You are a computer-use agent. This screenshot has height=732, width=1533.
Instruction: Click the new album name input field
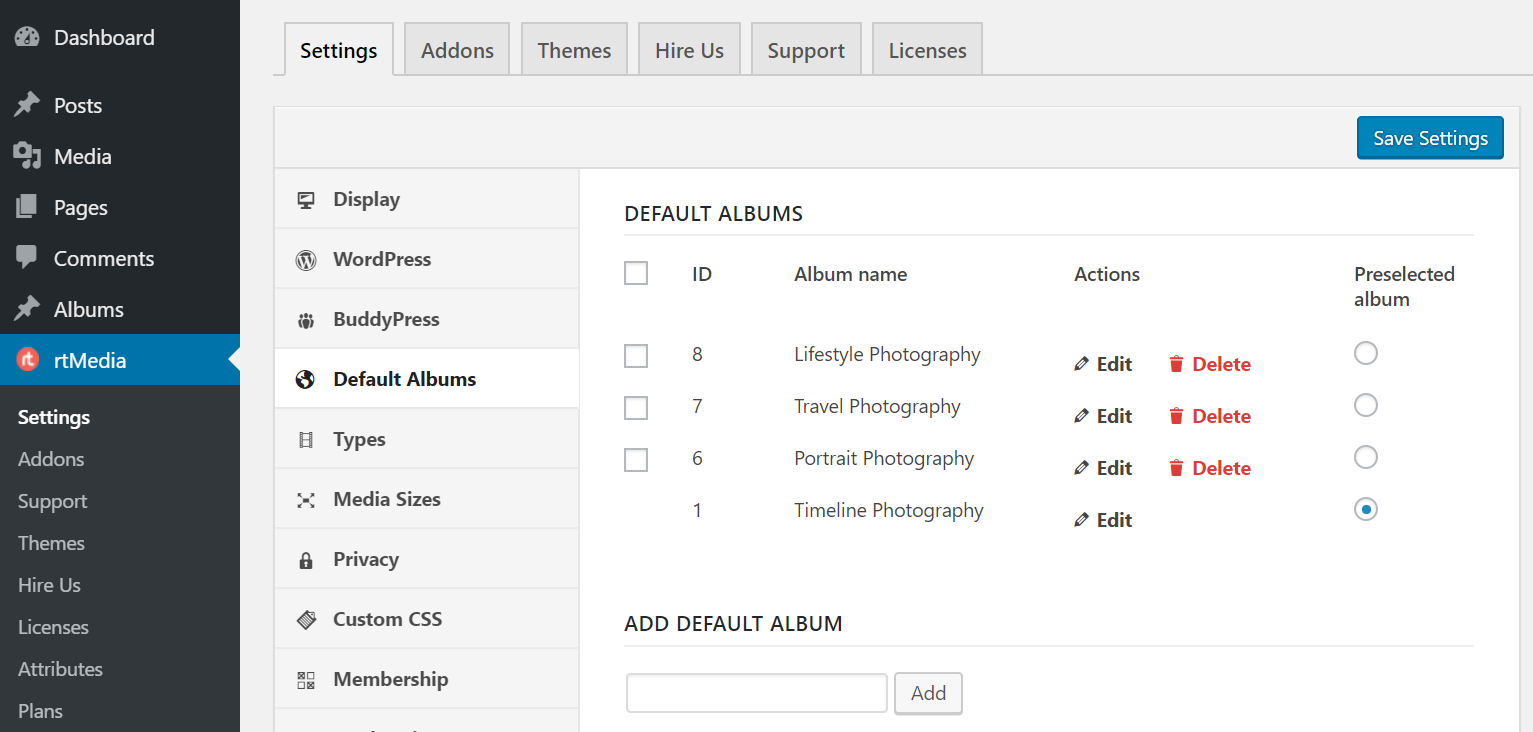[x=756, y=692]
